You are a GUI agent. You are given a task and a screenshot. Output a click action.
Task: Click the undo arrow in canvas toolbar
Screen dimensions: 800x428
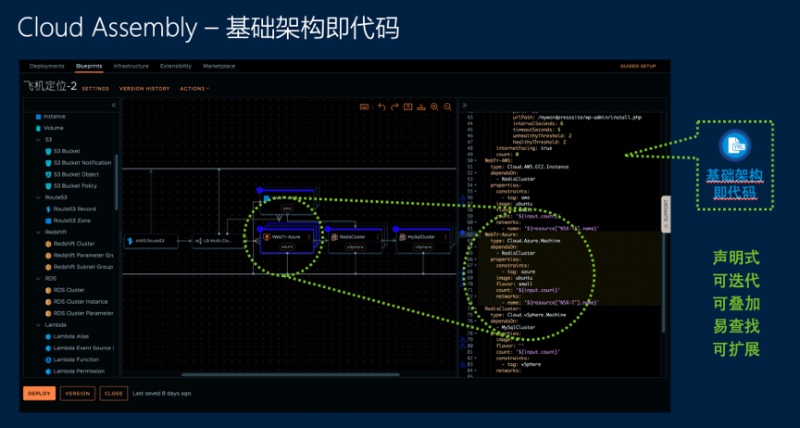381,106
